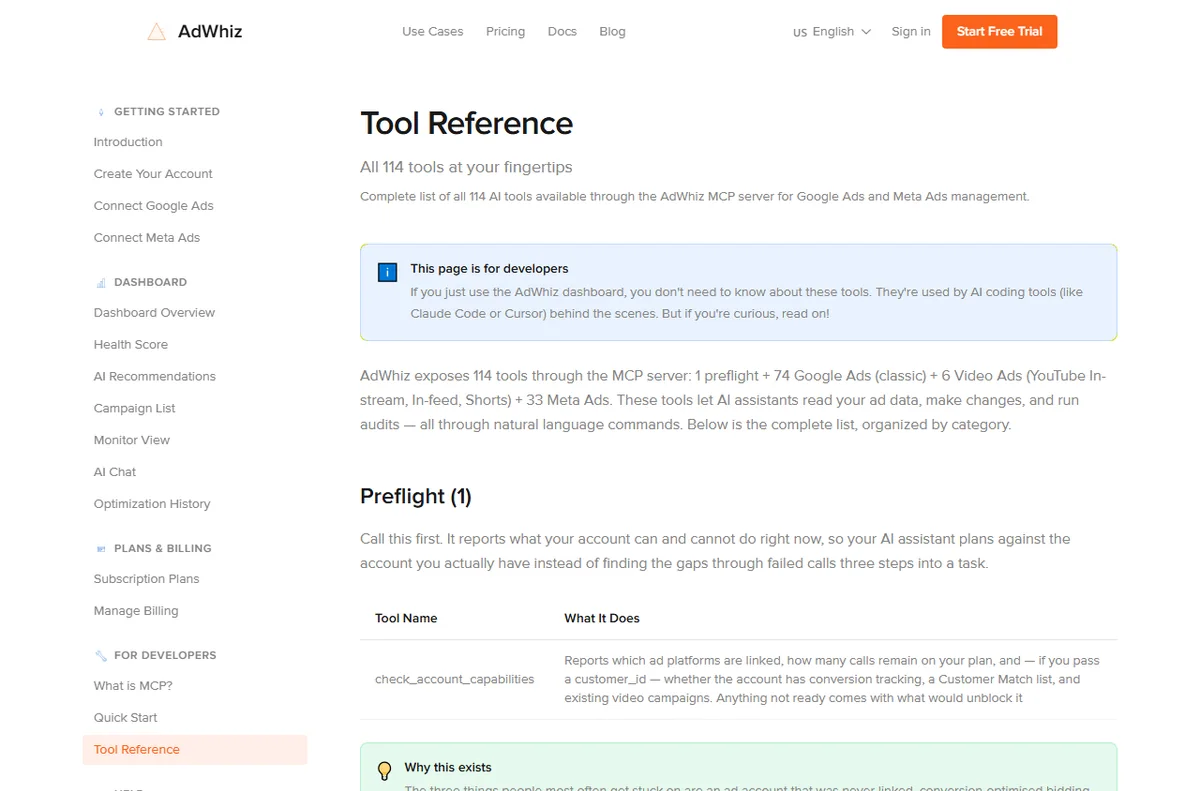Open Use Cases in top navigation
The image size is (1200, 791).
(x=432, y=32)
